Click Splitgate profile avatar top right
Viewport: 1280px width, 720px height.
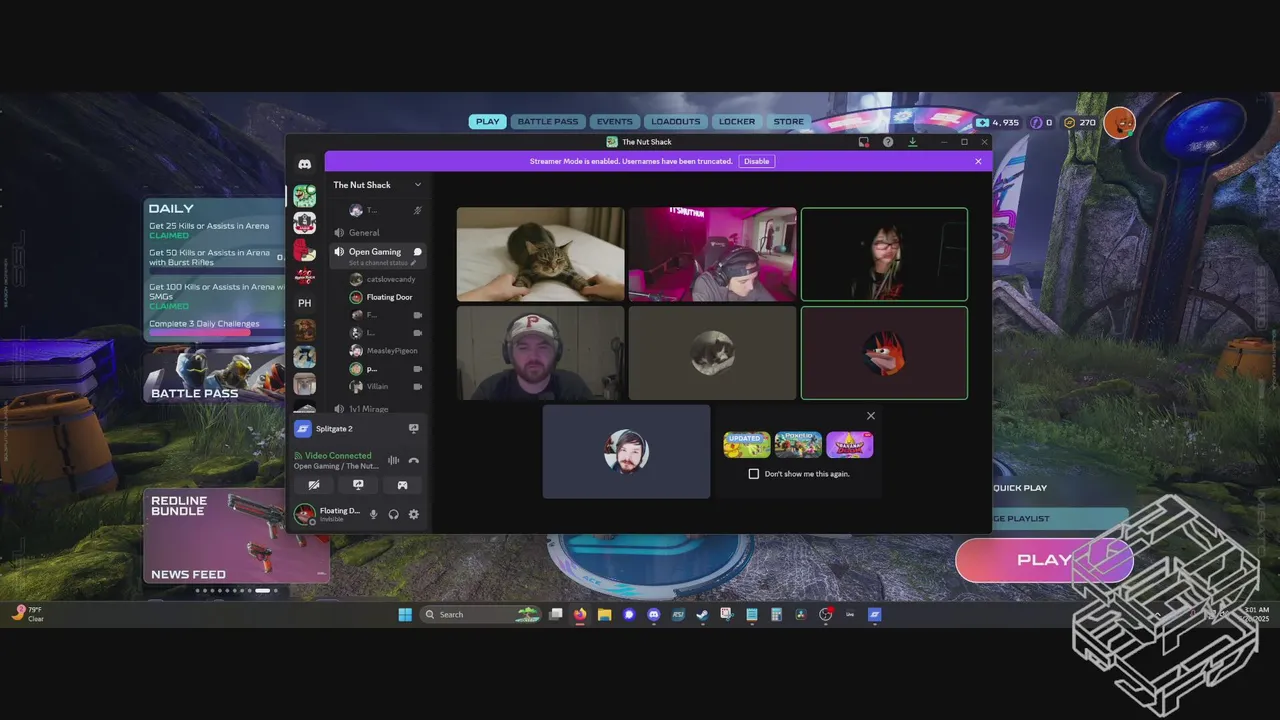(1119, 122)
